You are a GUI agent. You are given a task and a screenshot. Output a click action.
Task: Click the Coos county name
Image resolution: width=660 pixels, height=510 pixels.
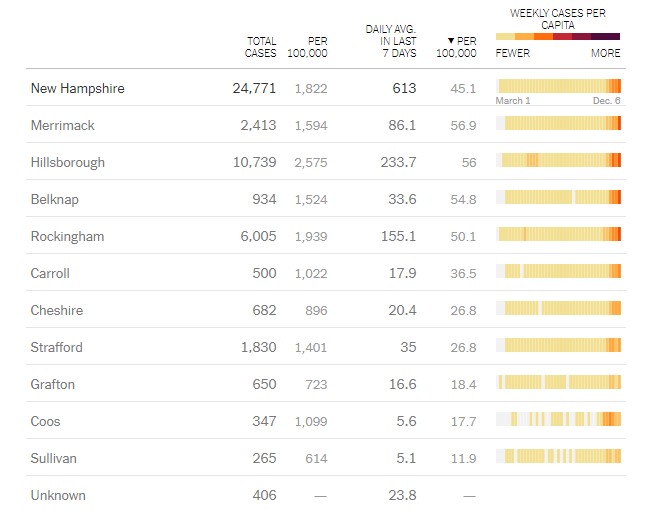47,421
